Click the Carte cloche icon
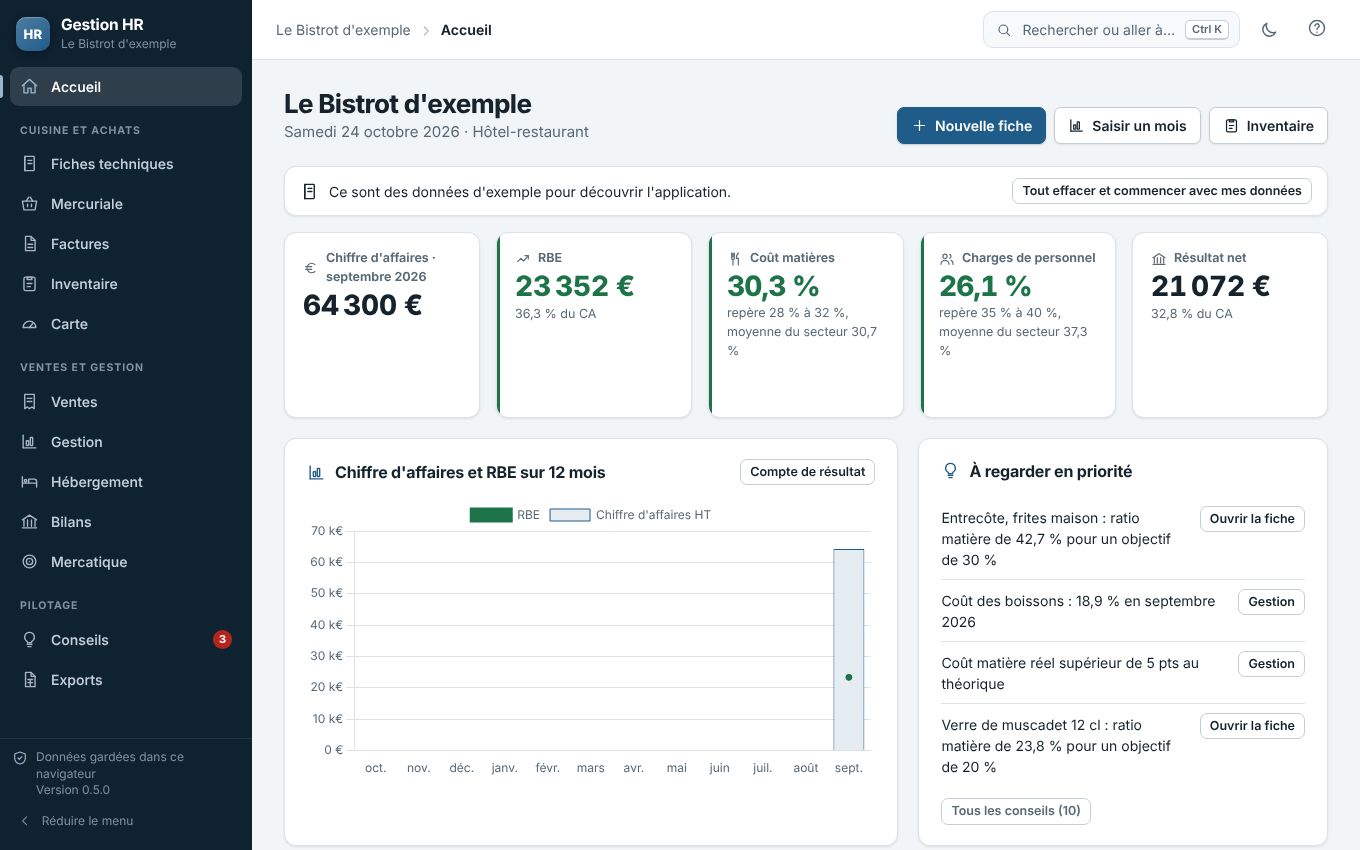The height and width of the screenshot is (850, 1360). click(30, 324)
